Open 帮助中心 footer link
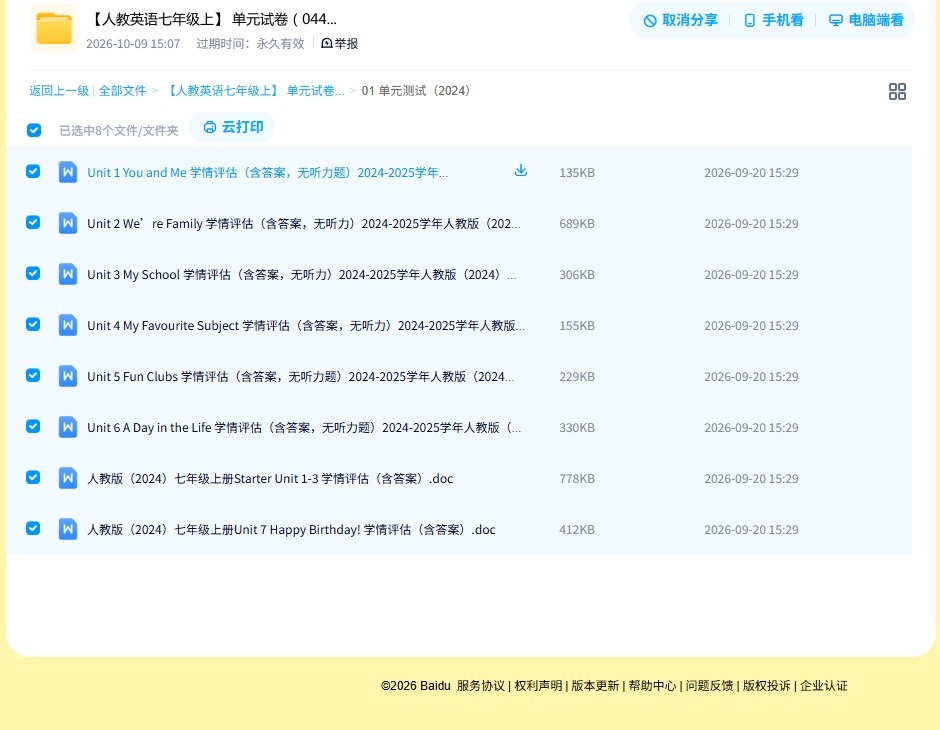 tap(652, 686)
